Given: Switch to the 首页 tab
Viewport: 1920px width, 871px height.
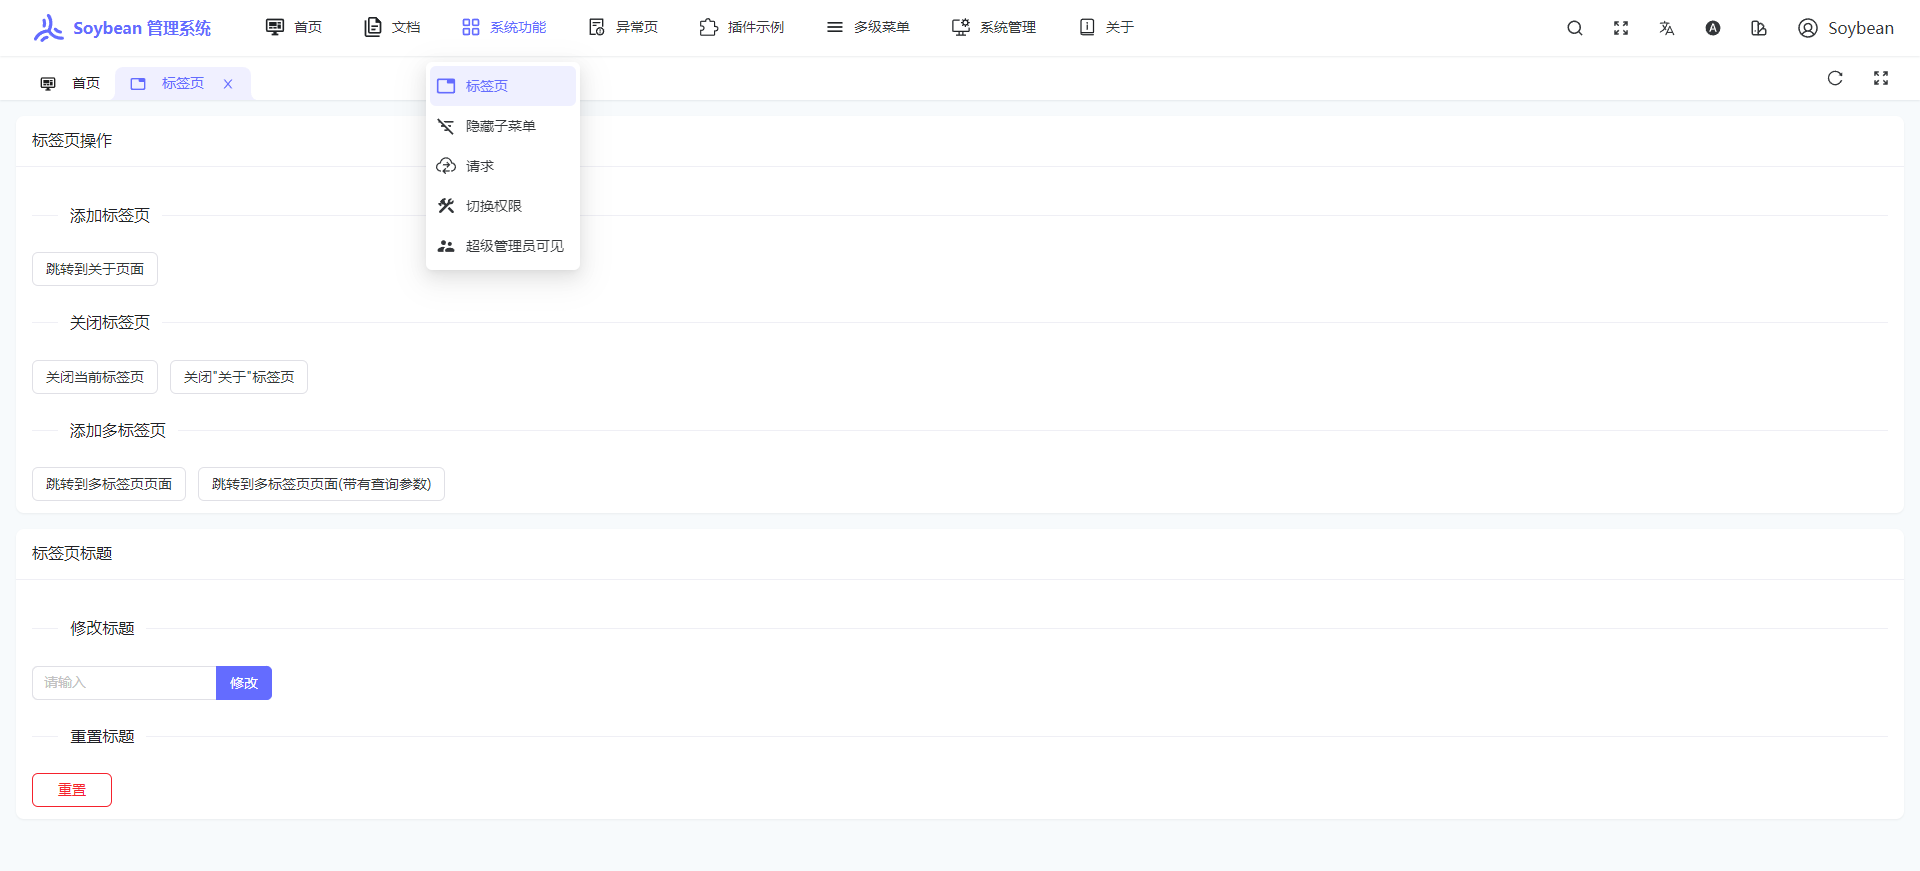Looking at the screenshot, I should click(x=70, y=84).
